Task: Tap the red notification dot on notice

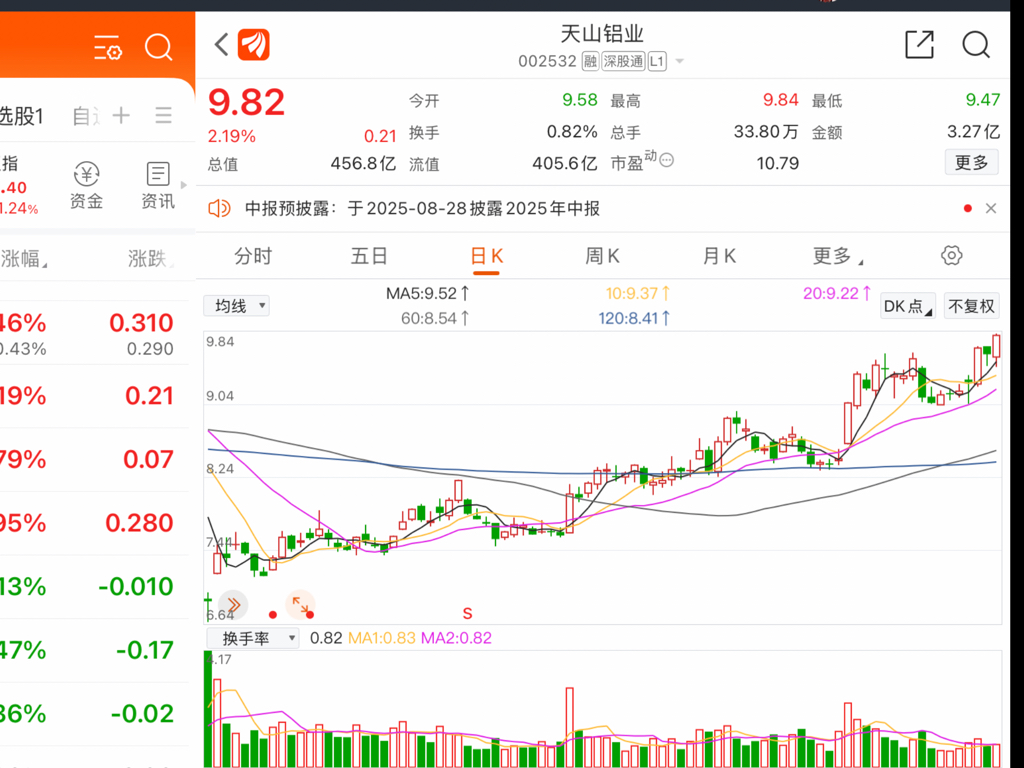Action: tap(968, 208)
